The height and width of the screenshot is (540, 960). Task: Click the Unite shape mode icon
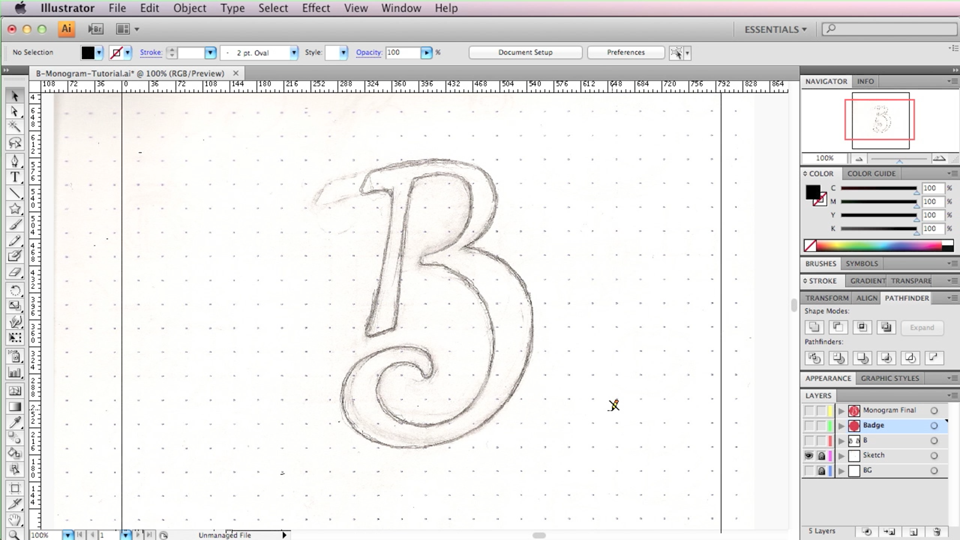click(814, 327)
